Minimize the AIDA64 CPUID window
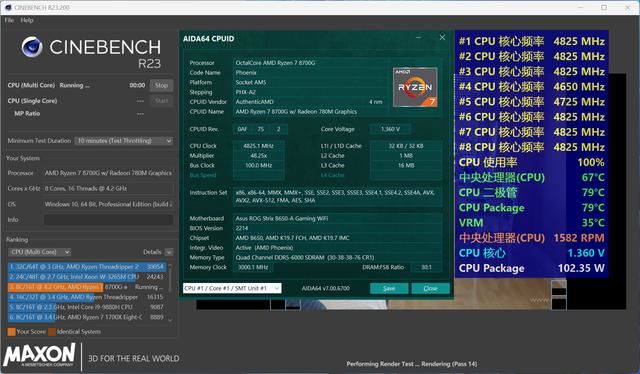This screenshot has width=640, height=374. click(x=418, y=38)
